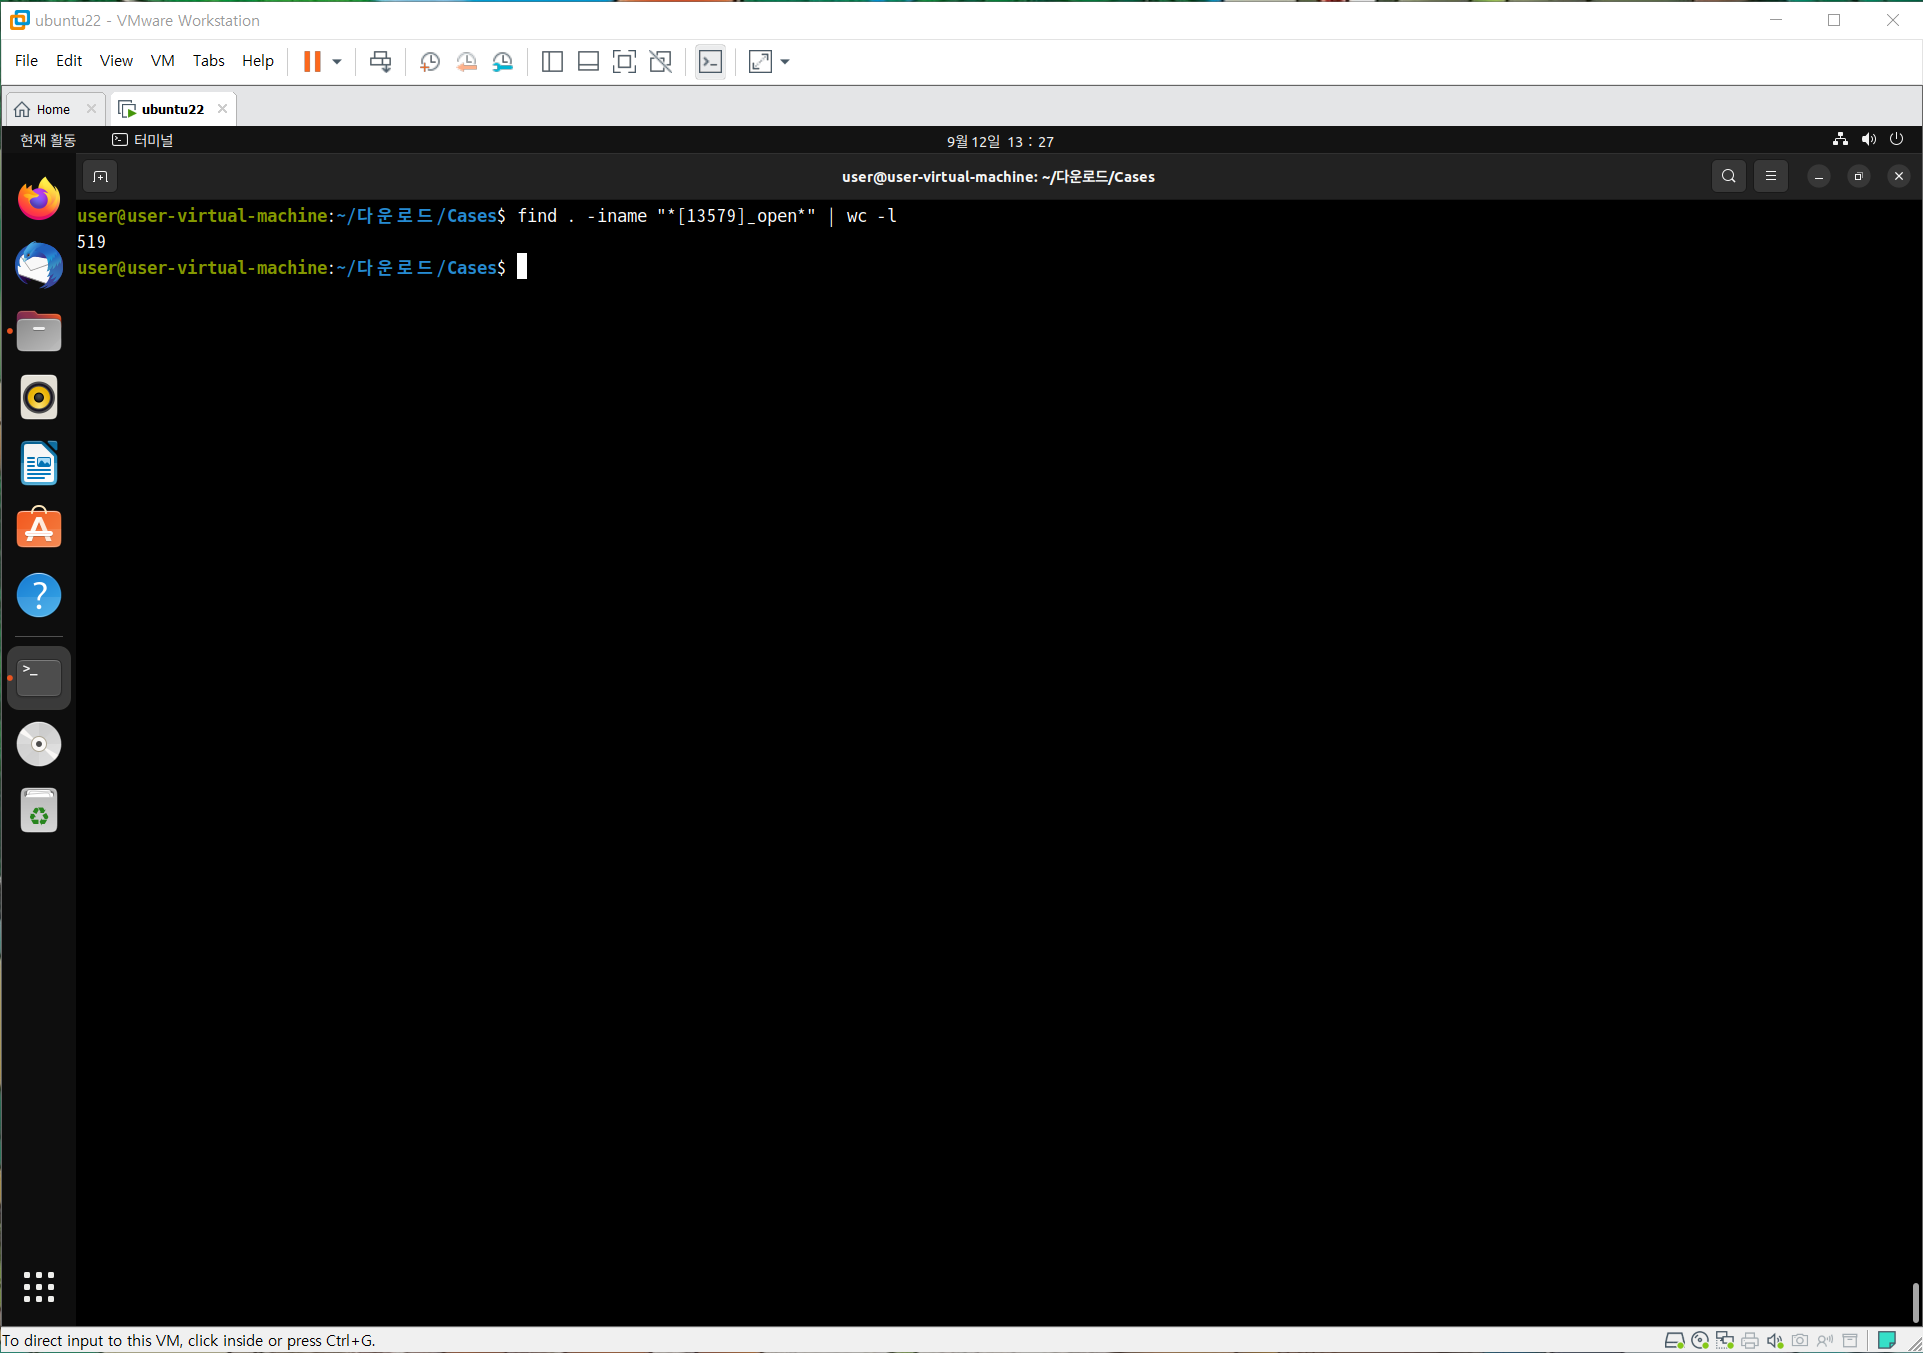The height and width of the screenshot is (1353, 1923).
Task: Click the system volume indicator
Action: [x=1868, y=140]
